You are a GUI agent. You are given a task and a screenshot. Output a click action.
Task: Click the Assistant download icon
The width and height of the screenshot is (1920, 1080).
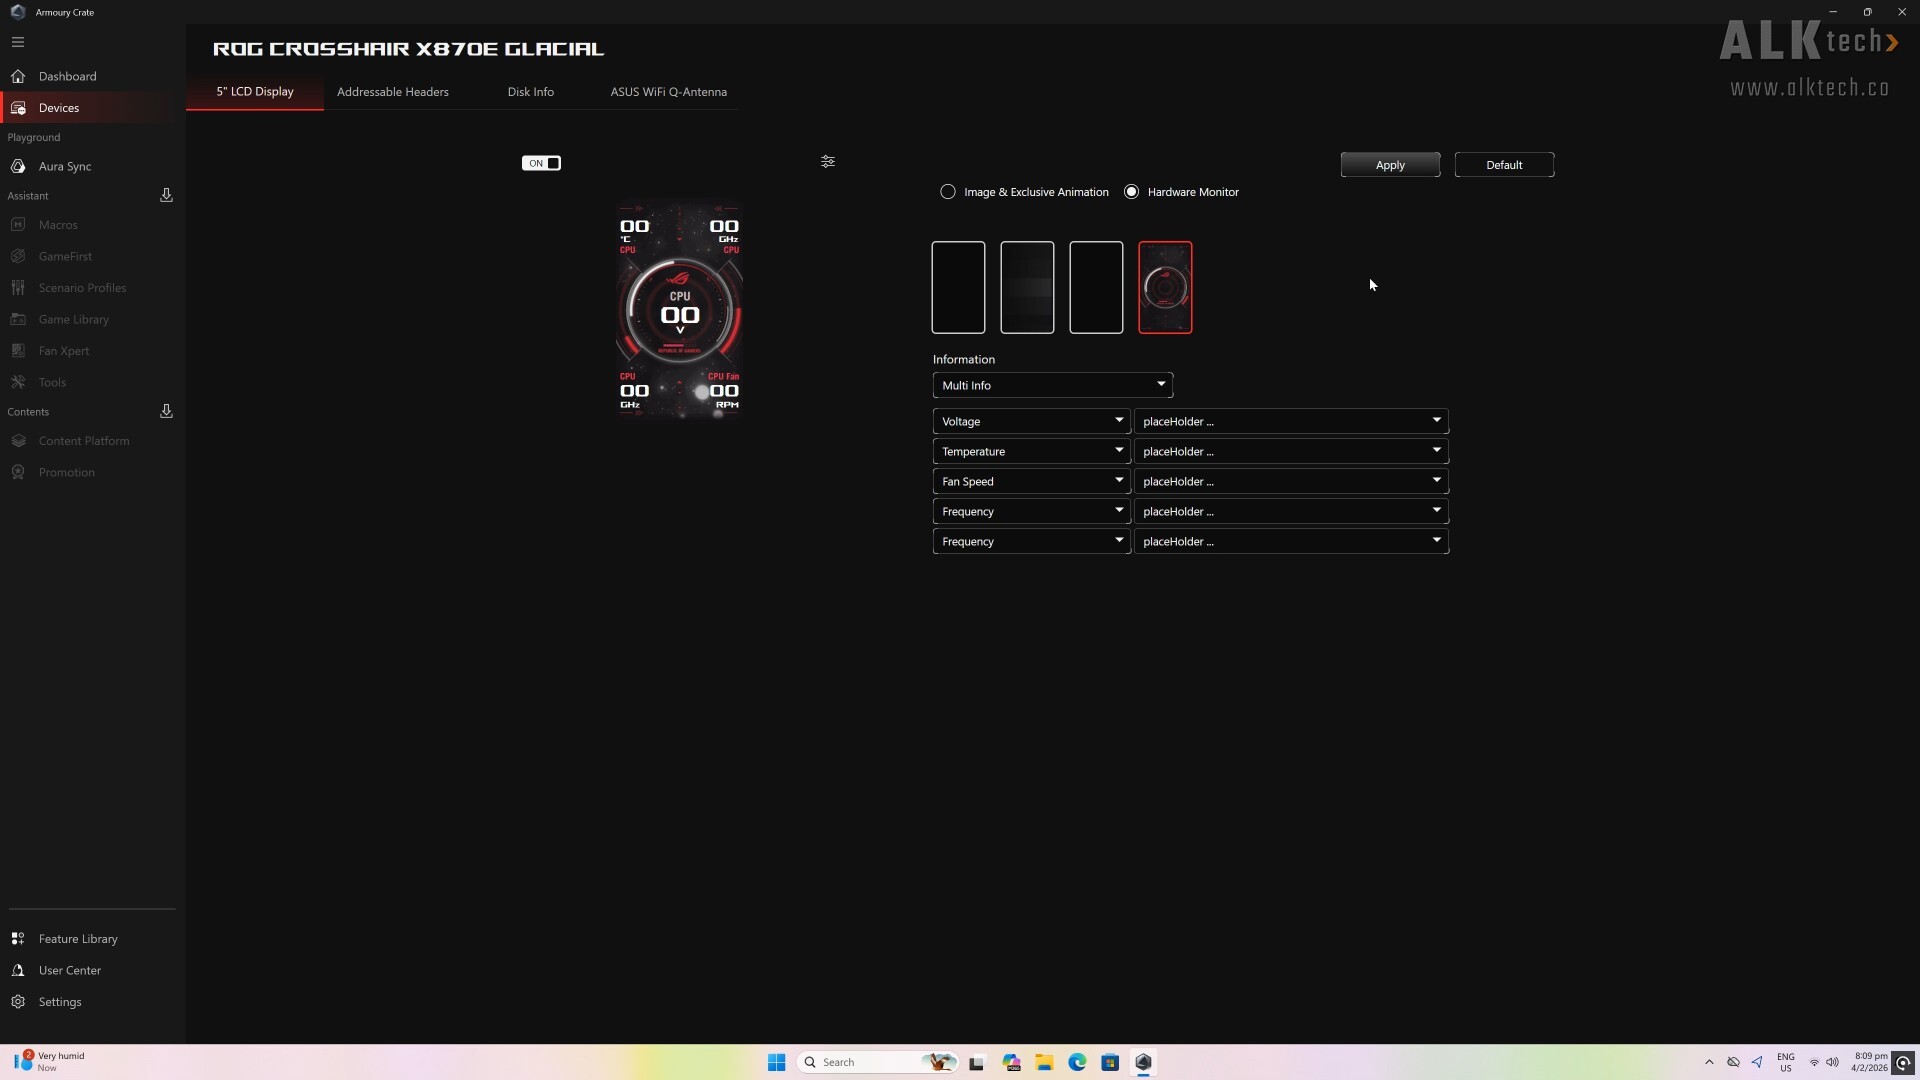166,195
